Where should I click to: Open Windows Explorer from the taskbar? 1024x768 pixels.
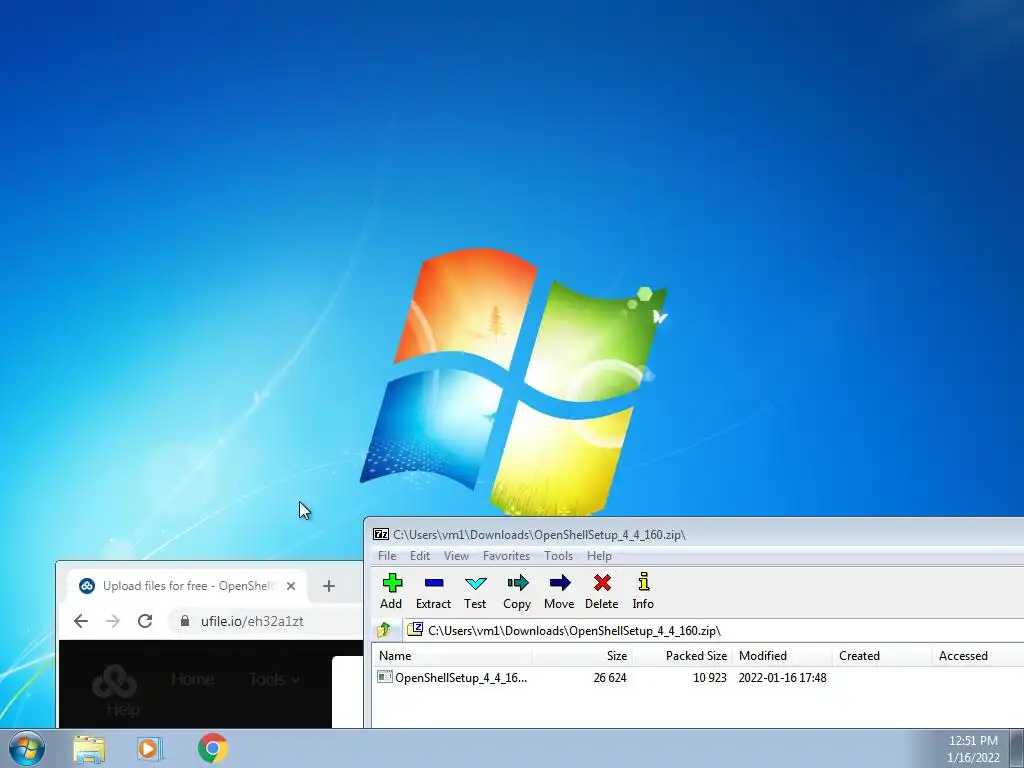[x=89, y=748]
